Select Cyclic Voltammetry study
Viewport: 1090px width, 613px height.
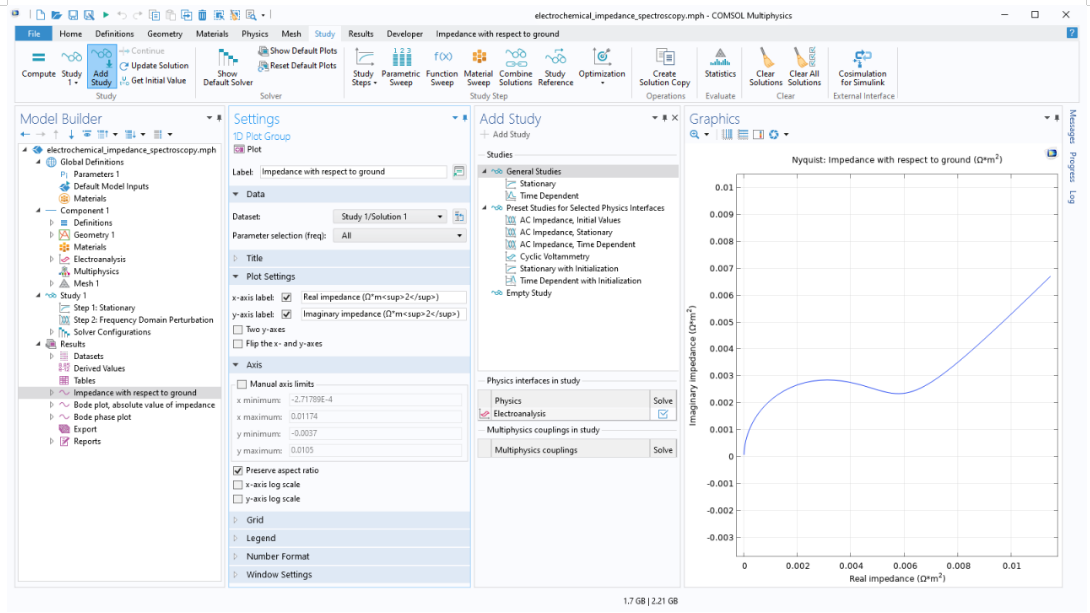click(554, 256)
